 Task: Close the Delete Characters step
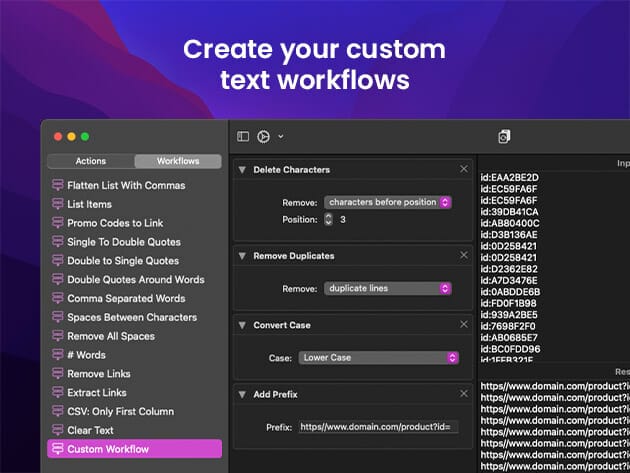(x=464, y=169)
